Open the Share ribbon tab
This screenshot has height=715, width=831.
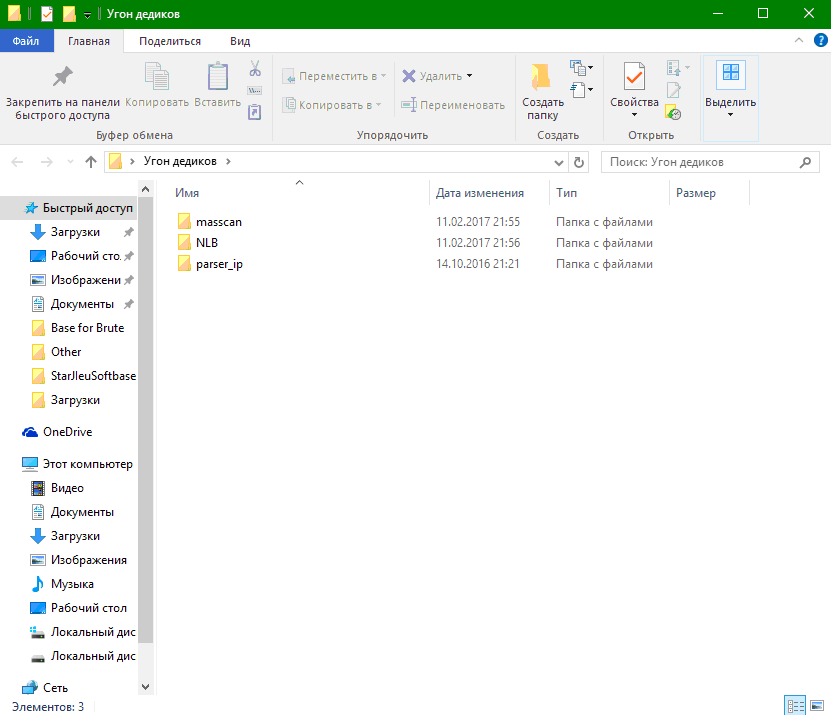pyautogui.click(x=170, y=41)
